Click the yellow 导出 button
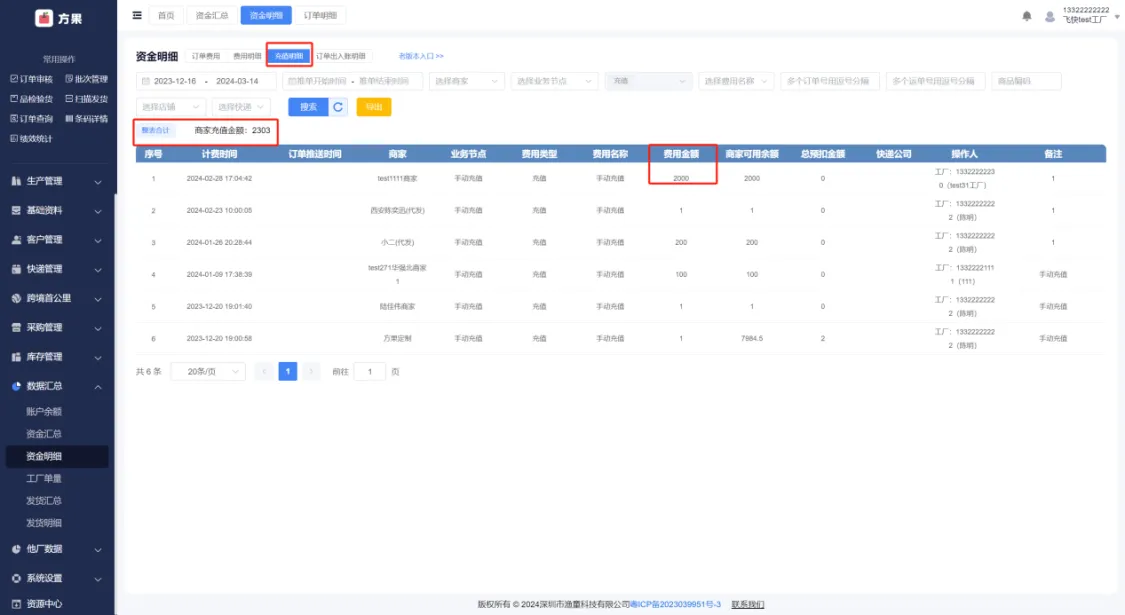The image size is (1125, 615). 373,107
